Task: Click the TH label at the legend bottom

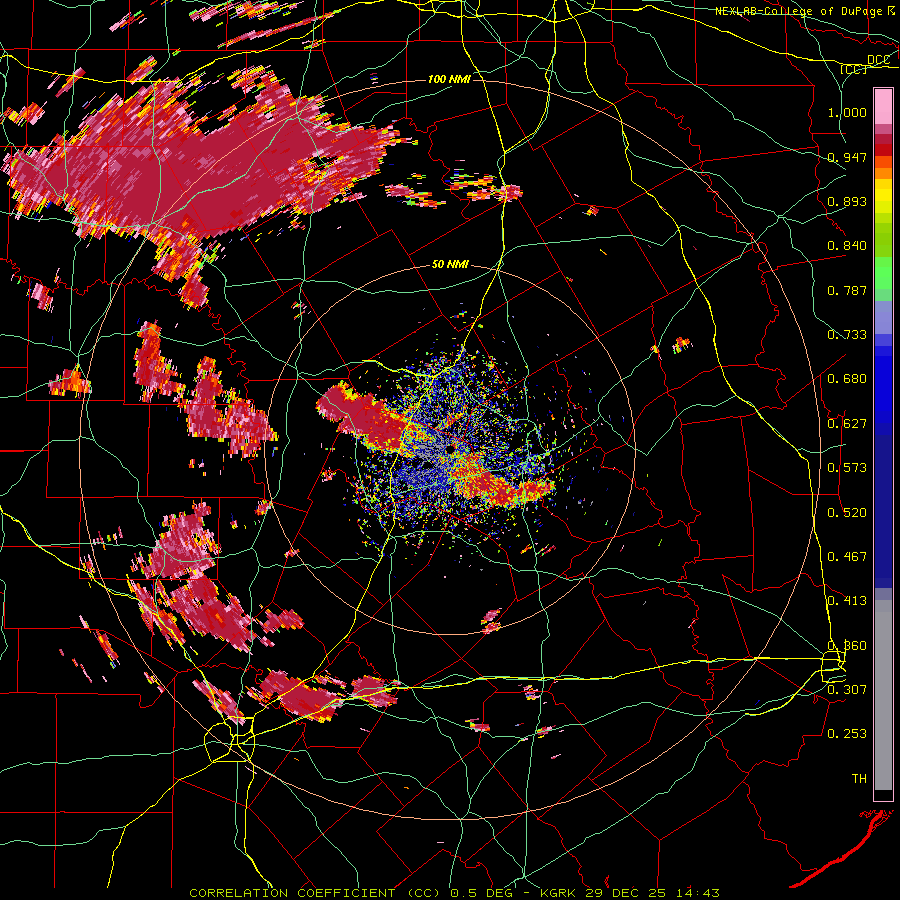Action: (x=859, y=779)
